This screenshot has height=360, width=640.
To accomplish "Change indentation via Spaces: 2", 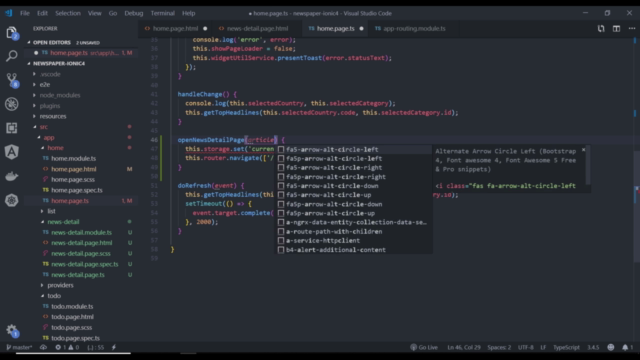I will [x=499, y=347].
